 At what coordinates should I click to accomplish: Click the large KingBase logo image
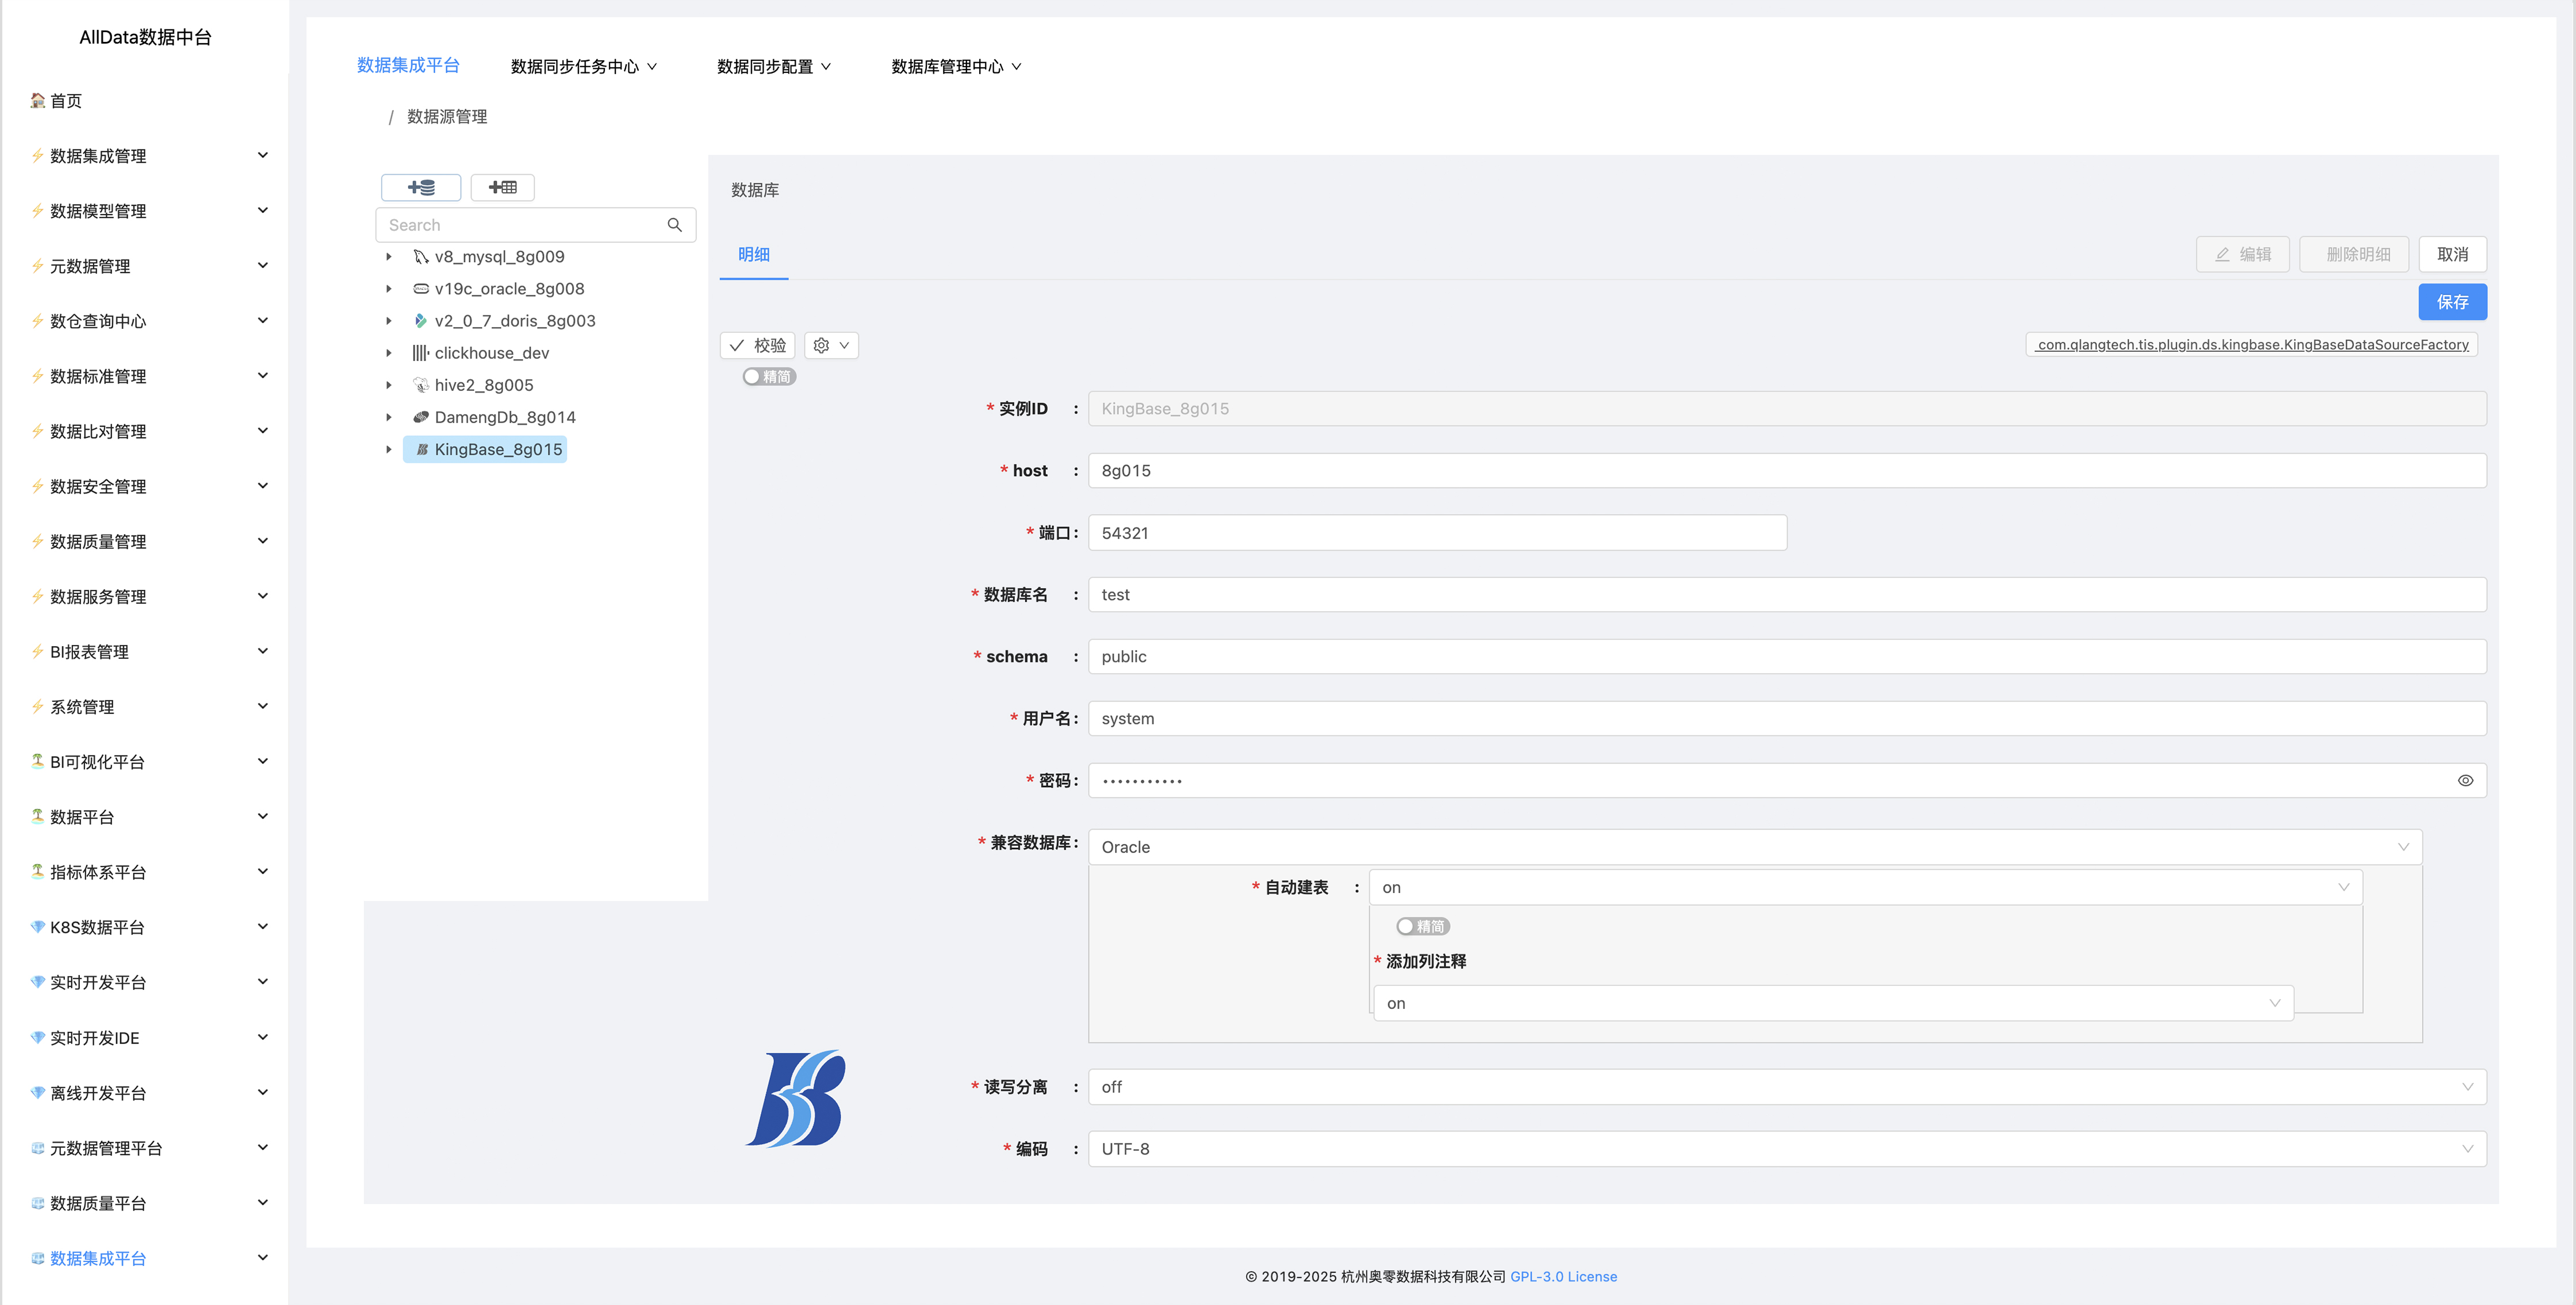pos(796,1098)
